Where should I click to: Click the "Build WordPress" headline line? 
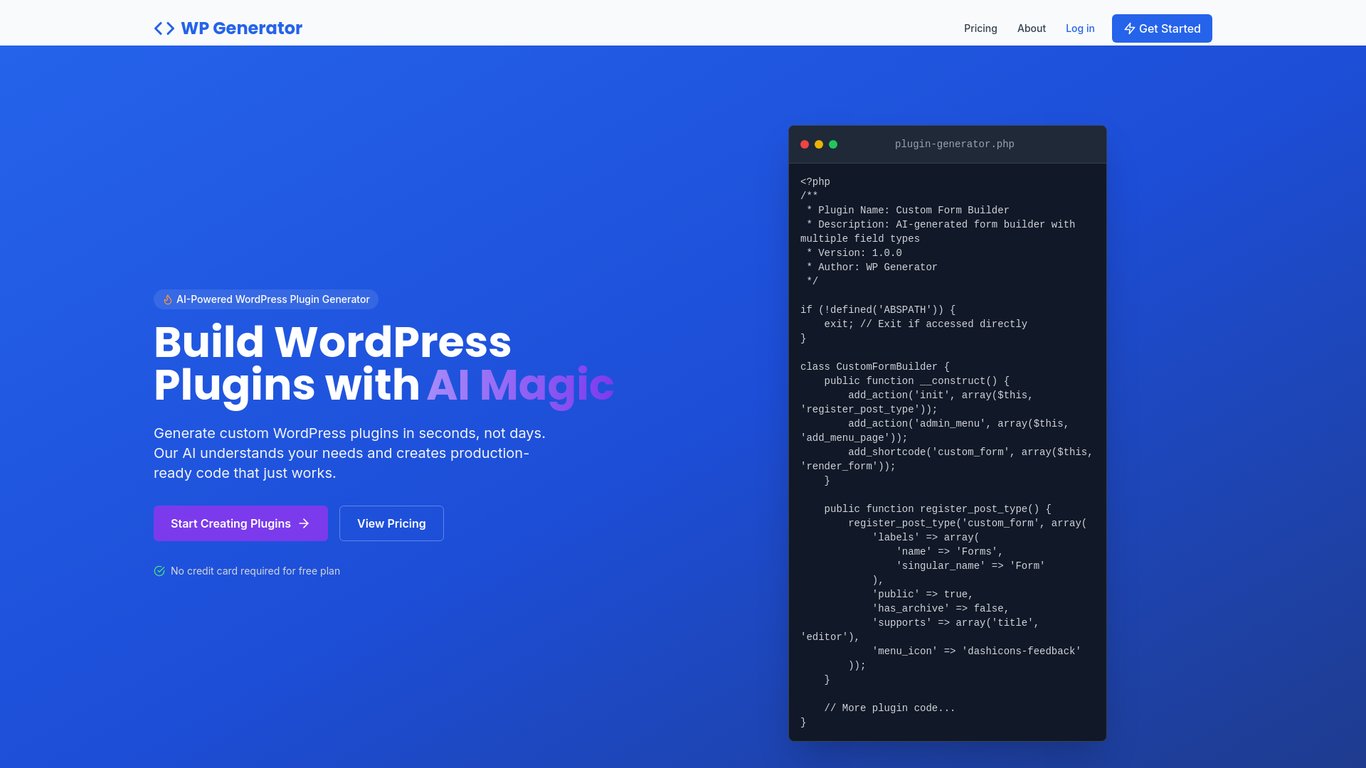tap(333, 342)
